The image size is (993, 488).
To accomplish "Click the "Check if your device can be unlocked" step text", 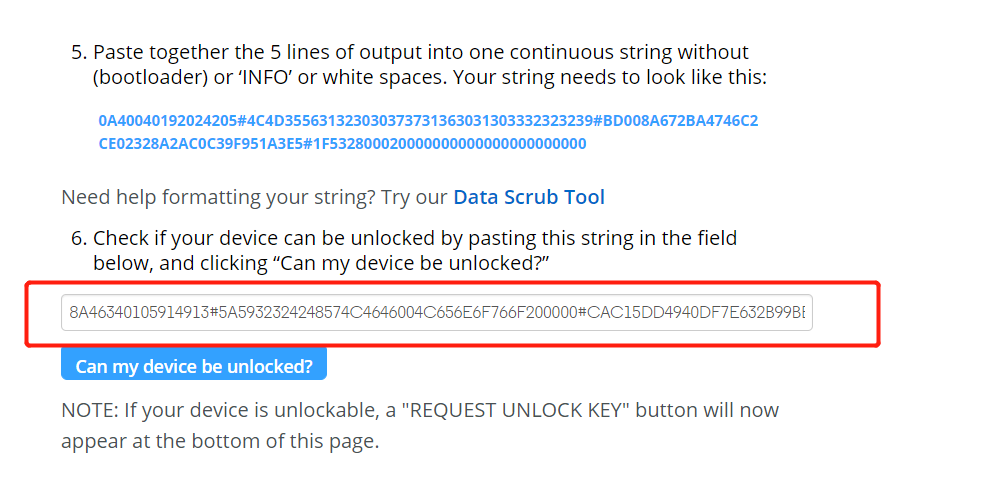I will tap(415, 250).
